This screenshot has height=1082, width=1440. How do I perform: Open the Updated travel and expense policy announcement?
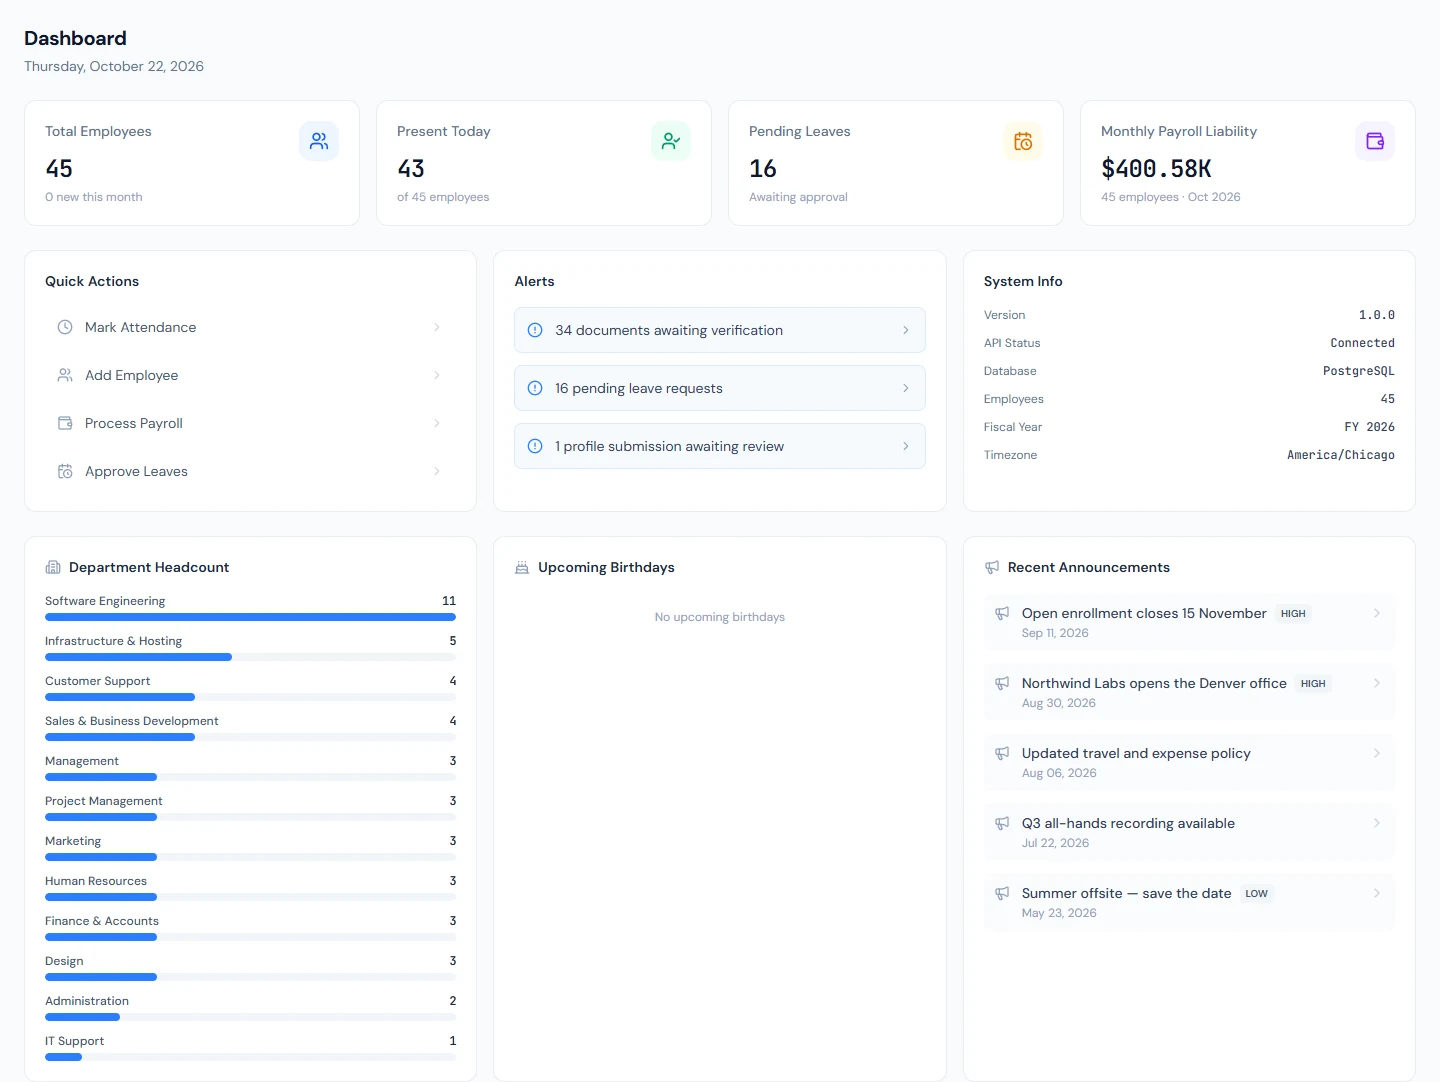coord(1189,762)
